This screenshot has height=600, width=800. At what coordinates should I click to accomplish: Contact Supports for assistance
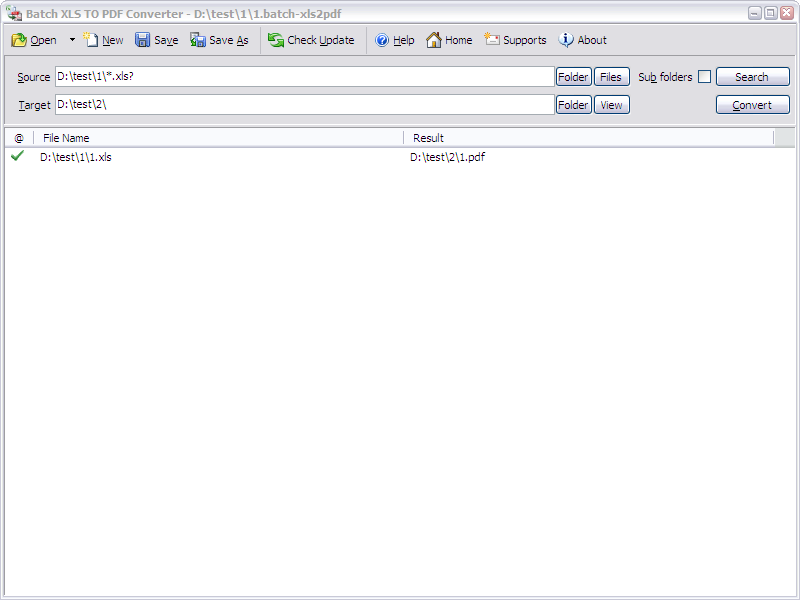(516, 40)
